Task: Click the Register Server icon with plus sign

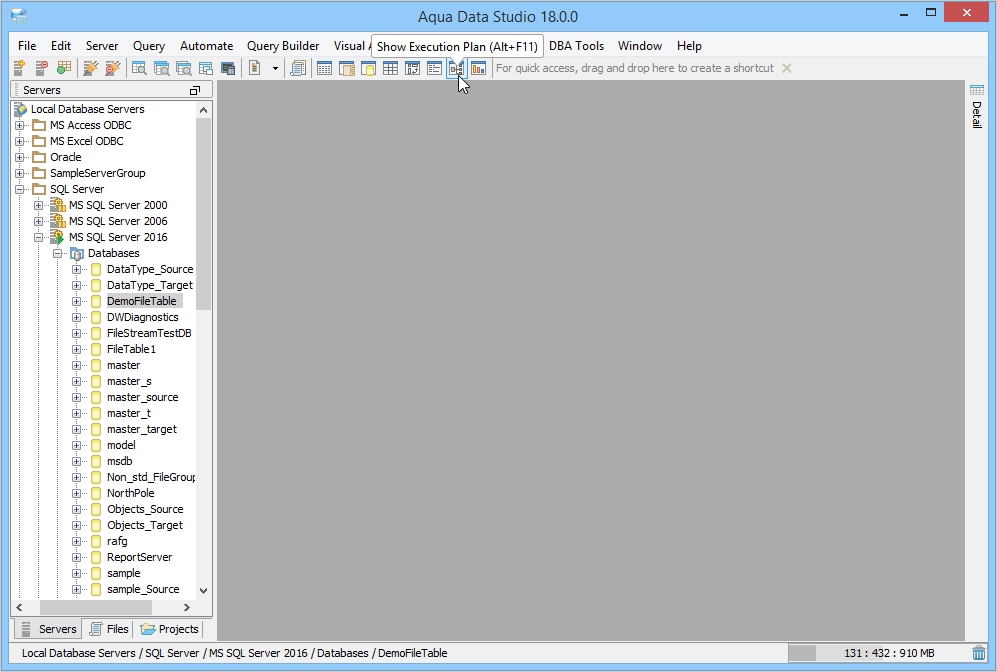Action: (19, 68)
